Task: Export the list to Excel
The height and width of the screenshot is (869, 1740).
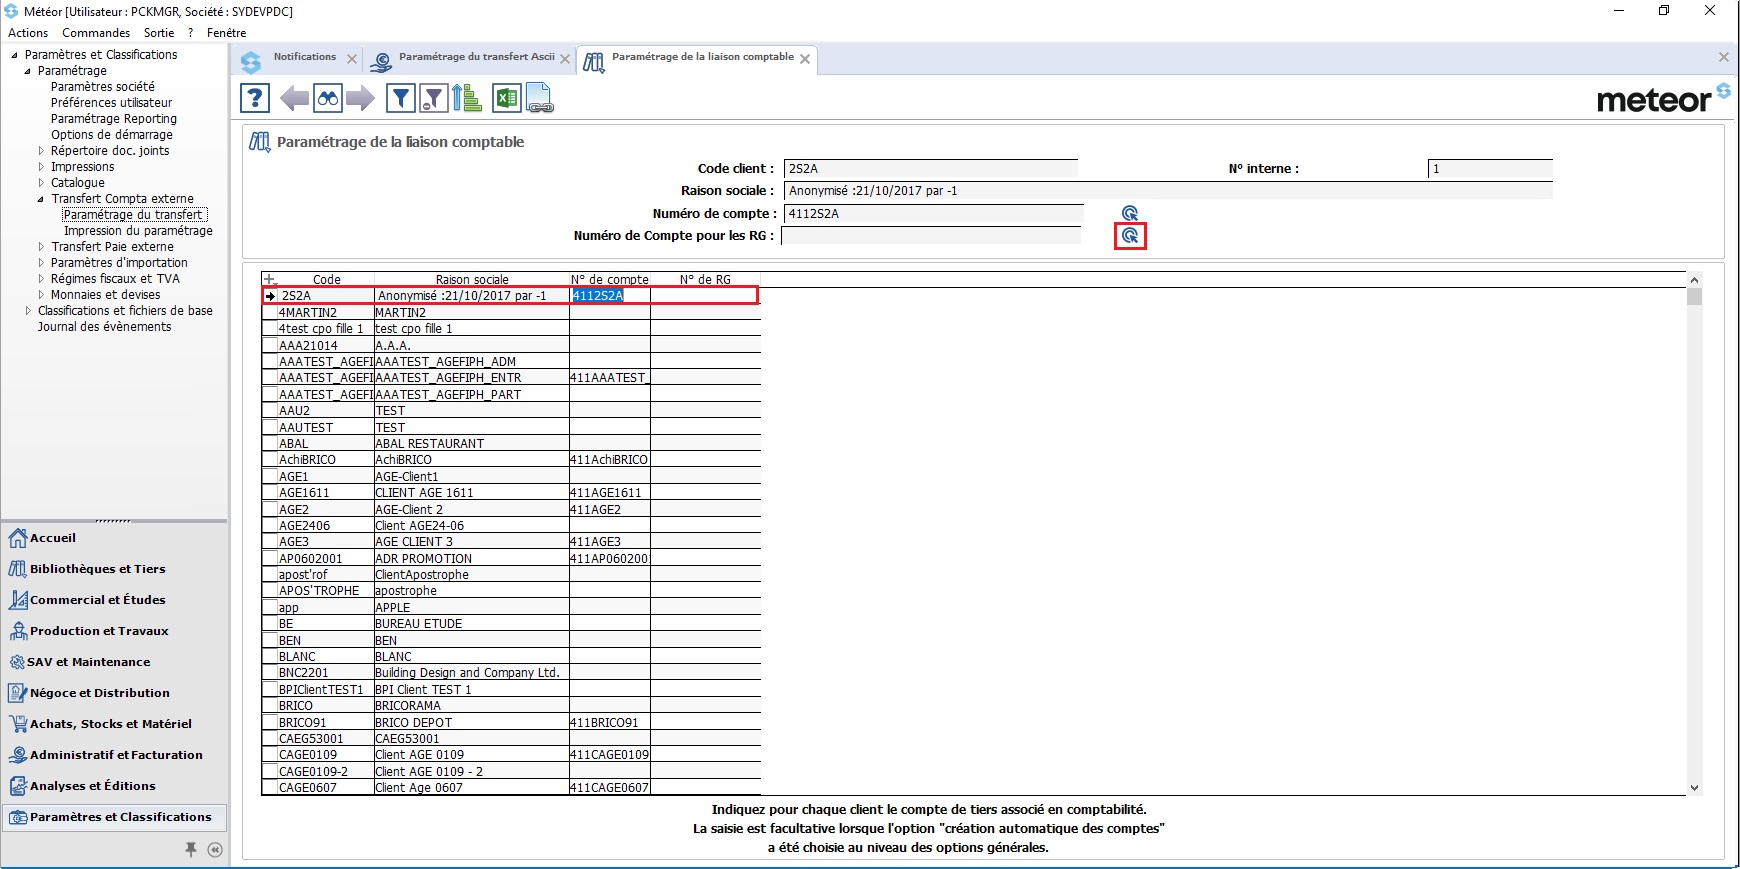Action: pos(507,98)
